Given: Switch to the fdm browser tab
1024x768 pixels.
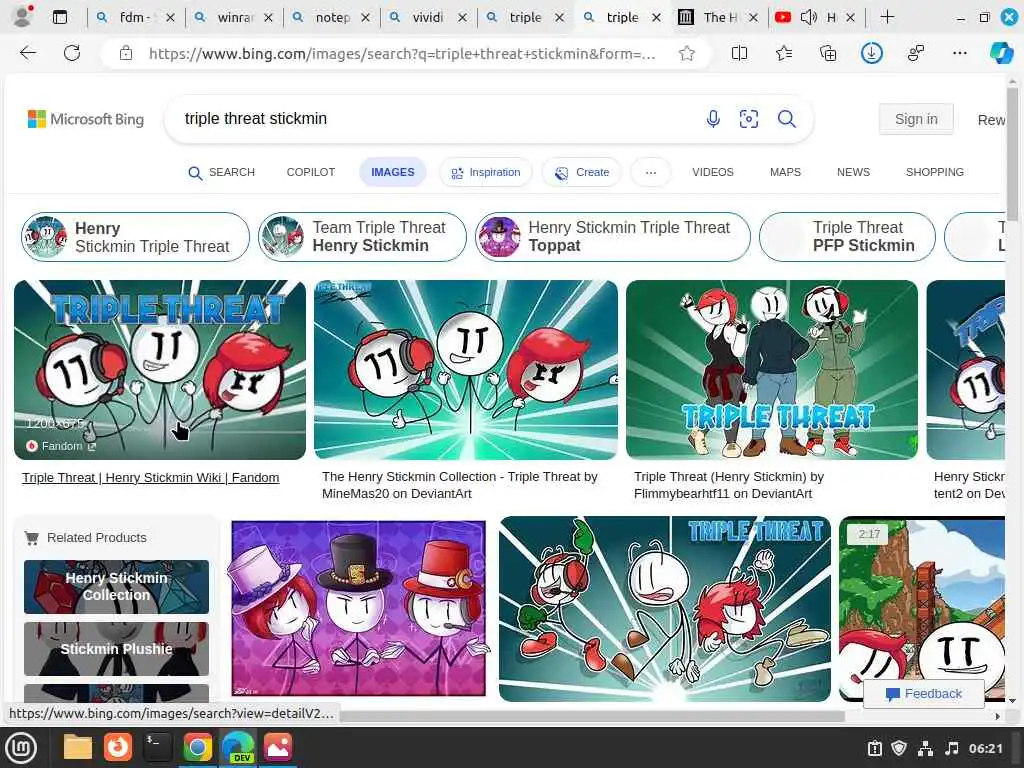Looking at the screenshot, I should (135, 18).
